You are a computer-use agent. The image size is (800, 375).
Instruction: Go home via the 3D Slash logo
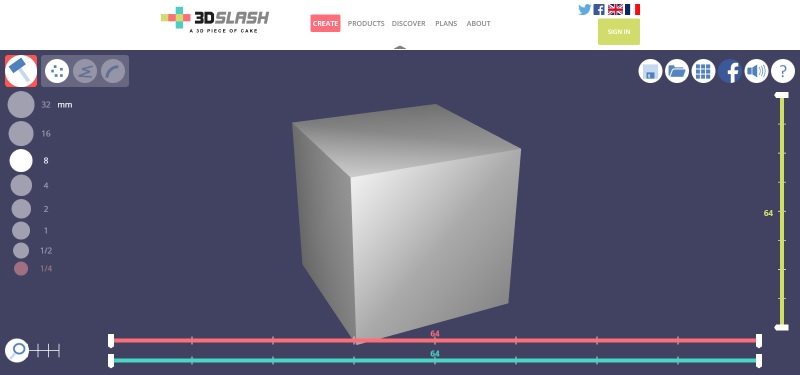point(215,20)
